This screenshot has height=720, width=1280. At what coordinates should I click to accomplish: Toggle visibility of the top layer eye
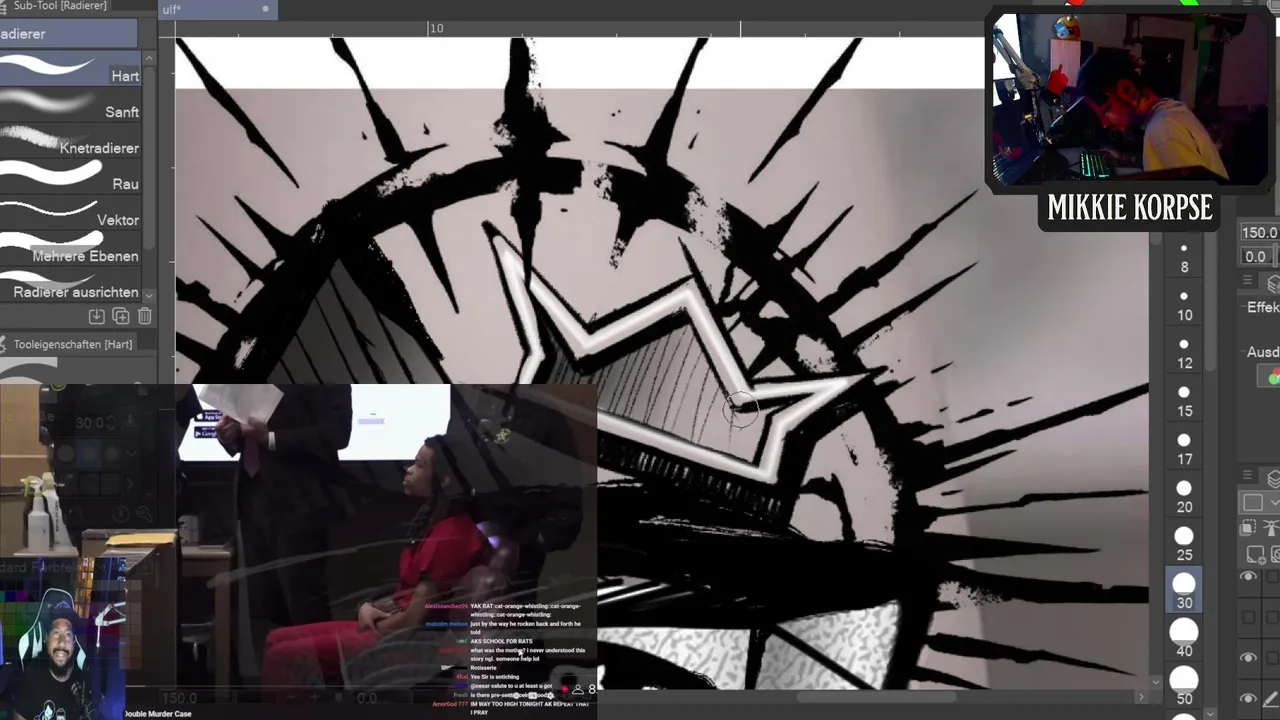click(1248, 578)
